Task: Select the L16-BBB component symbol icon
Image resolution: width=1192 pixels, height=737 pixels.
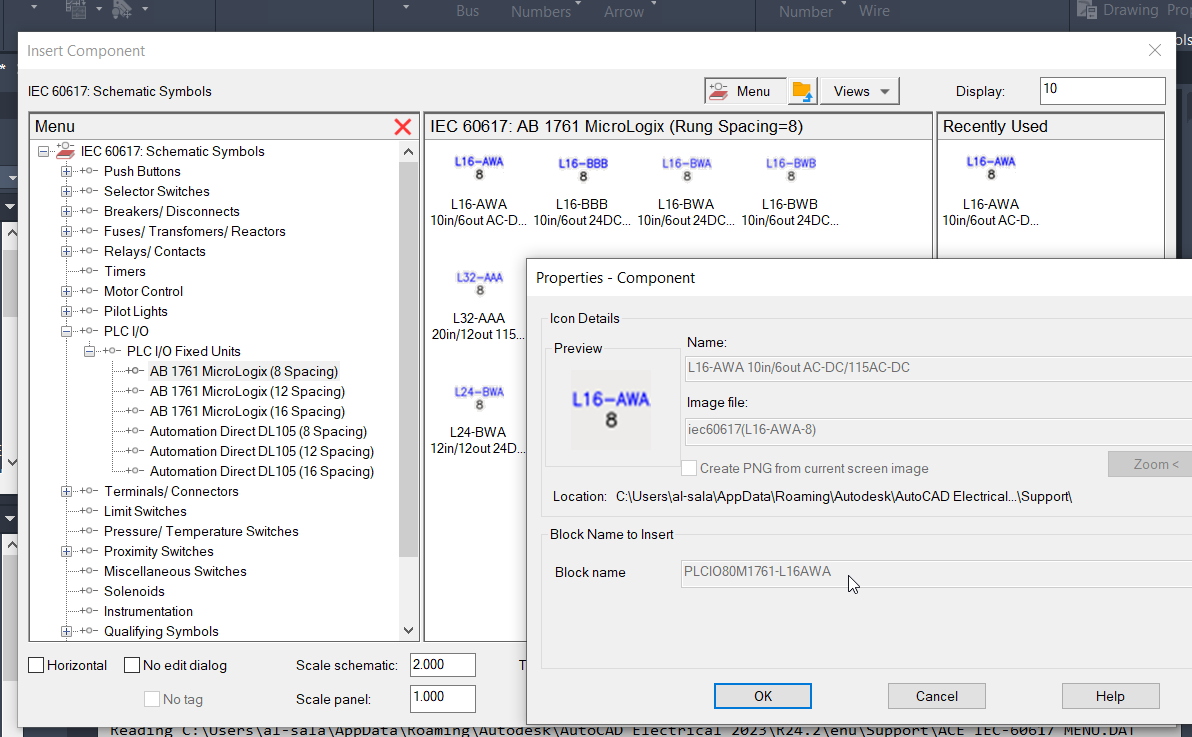Action: (582, 168)
